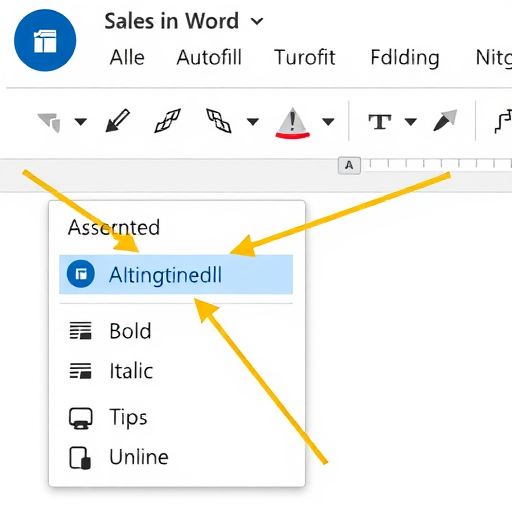Expand the arrow beside the checkered diamond icon
512x512 pixels.
click(x=253, y=122)
